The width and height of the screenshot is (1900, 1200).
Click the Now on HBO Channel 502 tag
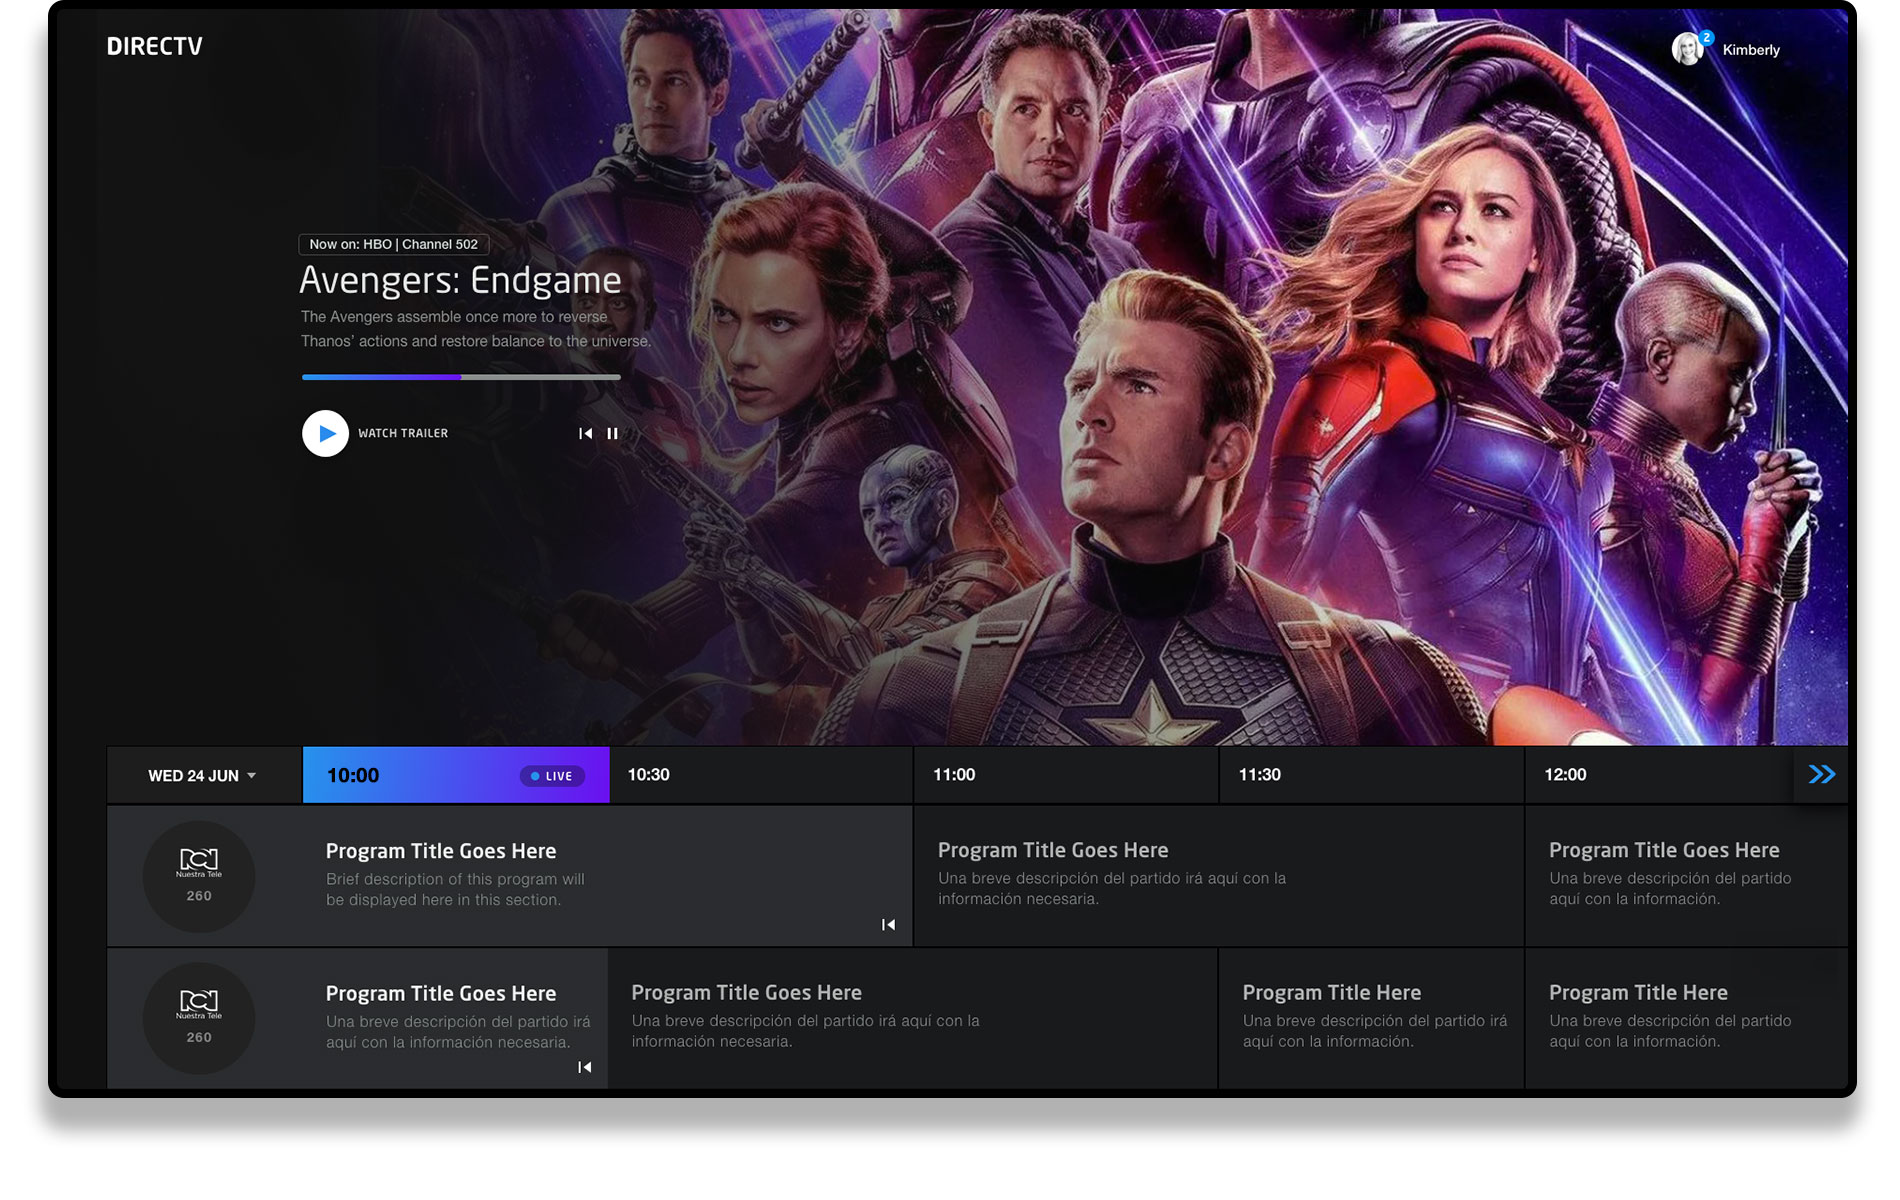(x=393, y=244)
